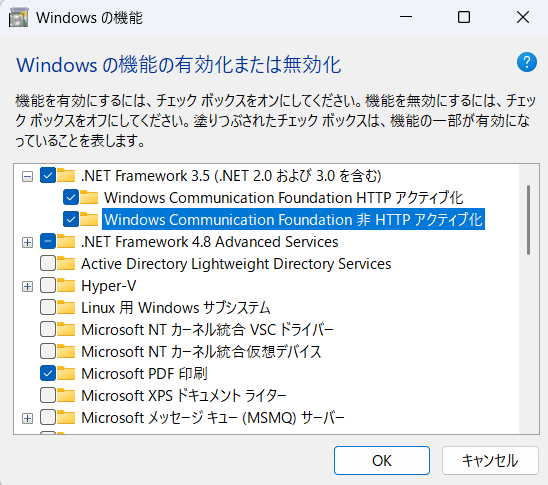Click folder icon beside Microsoft PDF 印刷
548x485 pixels.
point(66,373)
